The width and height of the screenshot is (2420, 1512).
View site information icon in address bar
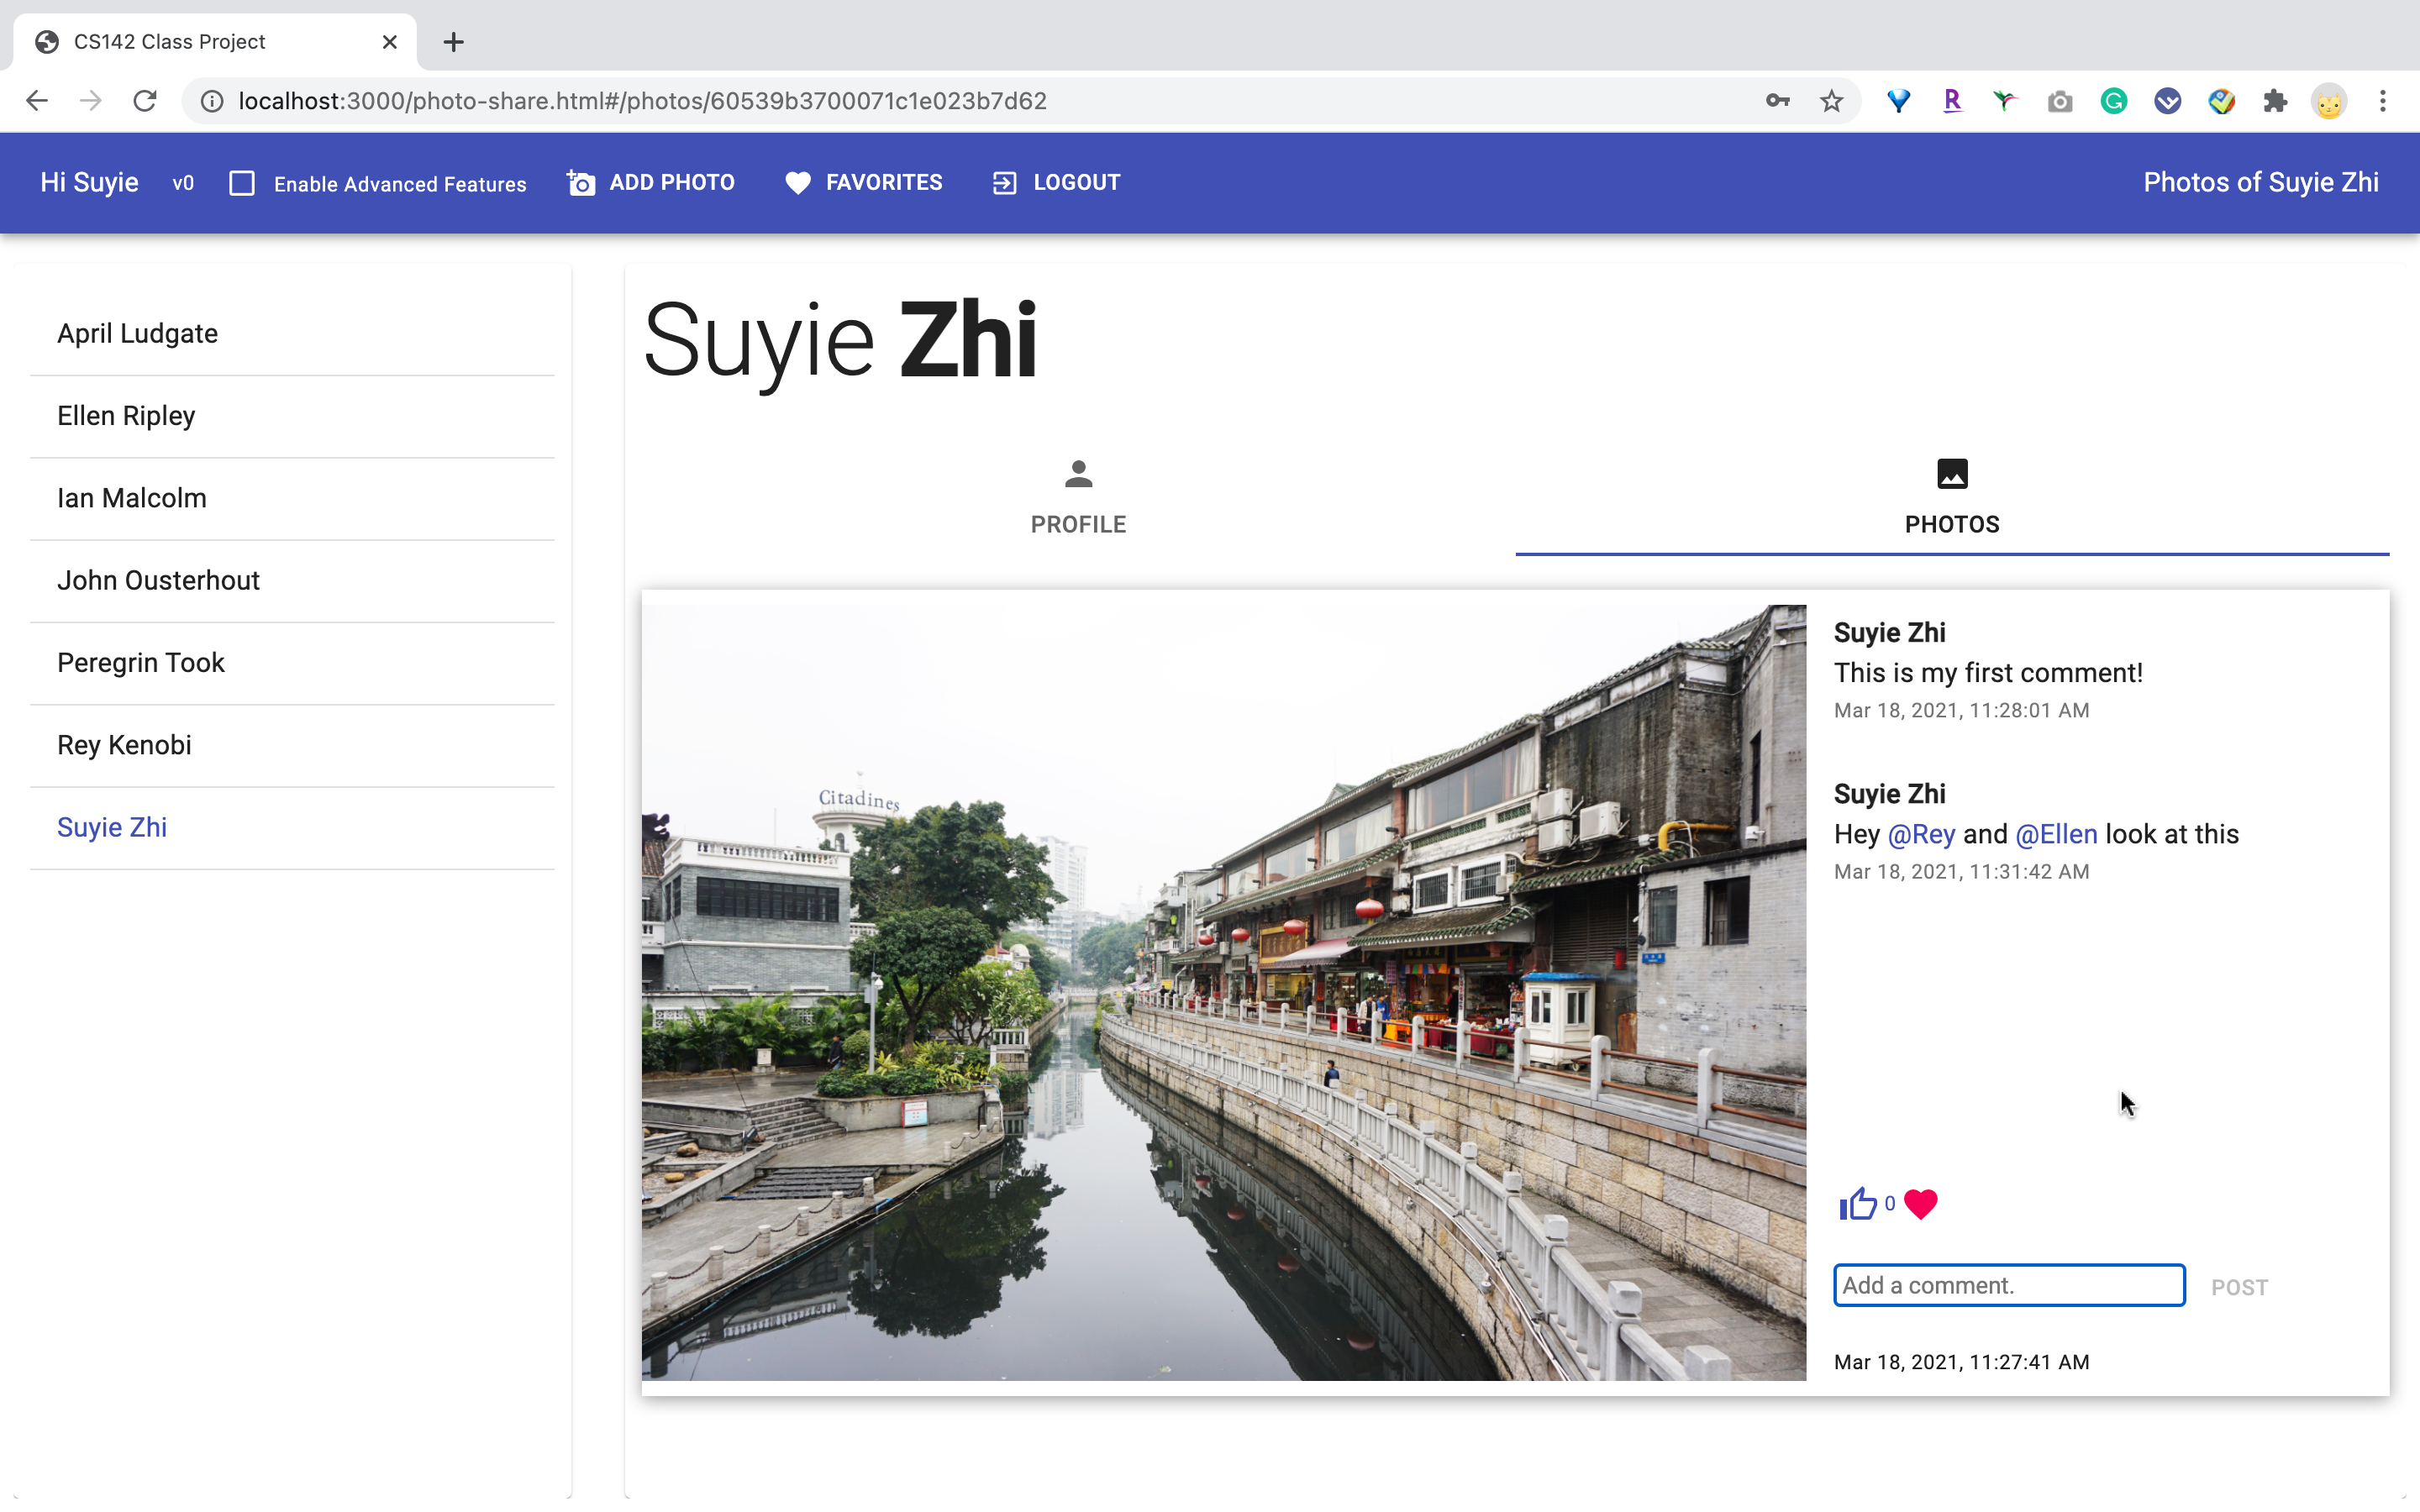coord(212,101)
